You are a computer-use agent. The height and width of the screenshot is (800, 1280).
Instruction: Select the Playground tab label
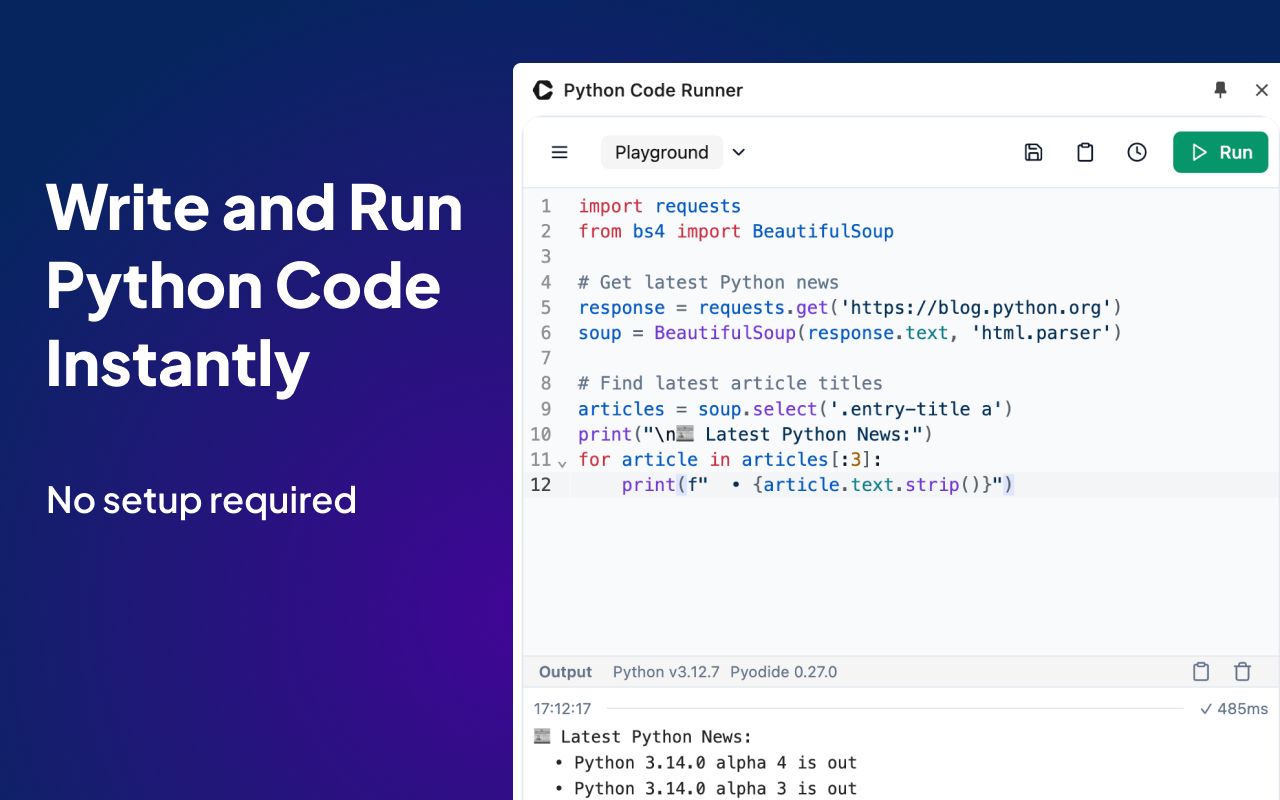tap(661, 152)
